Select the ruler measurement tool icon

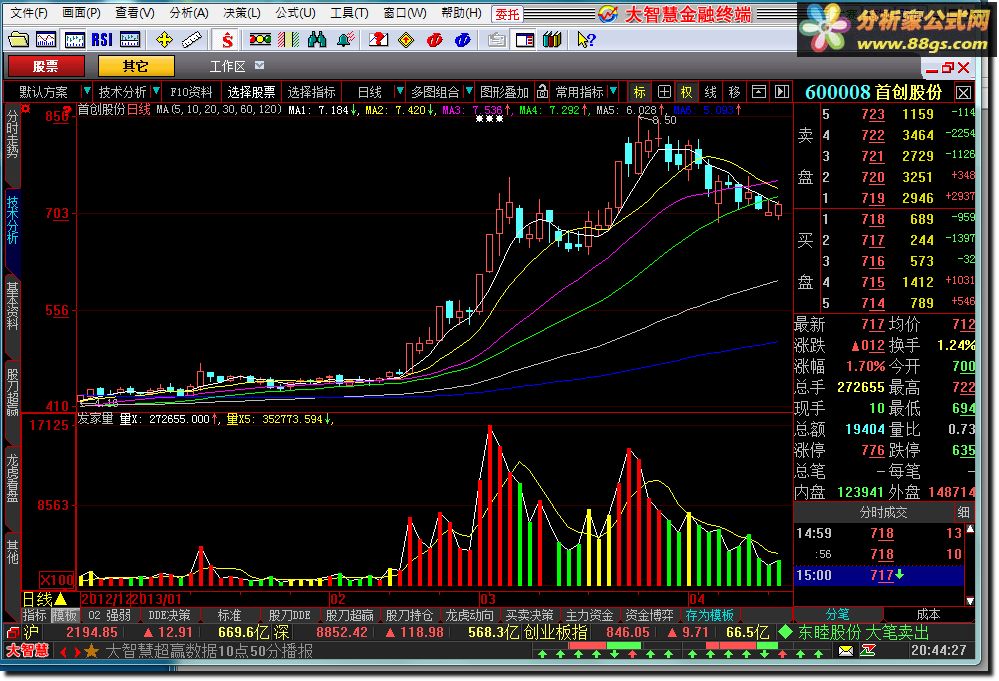192,39
